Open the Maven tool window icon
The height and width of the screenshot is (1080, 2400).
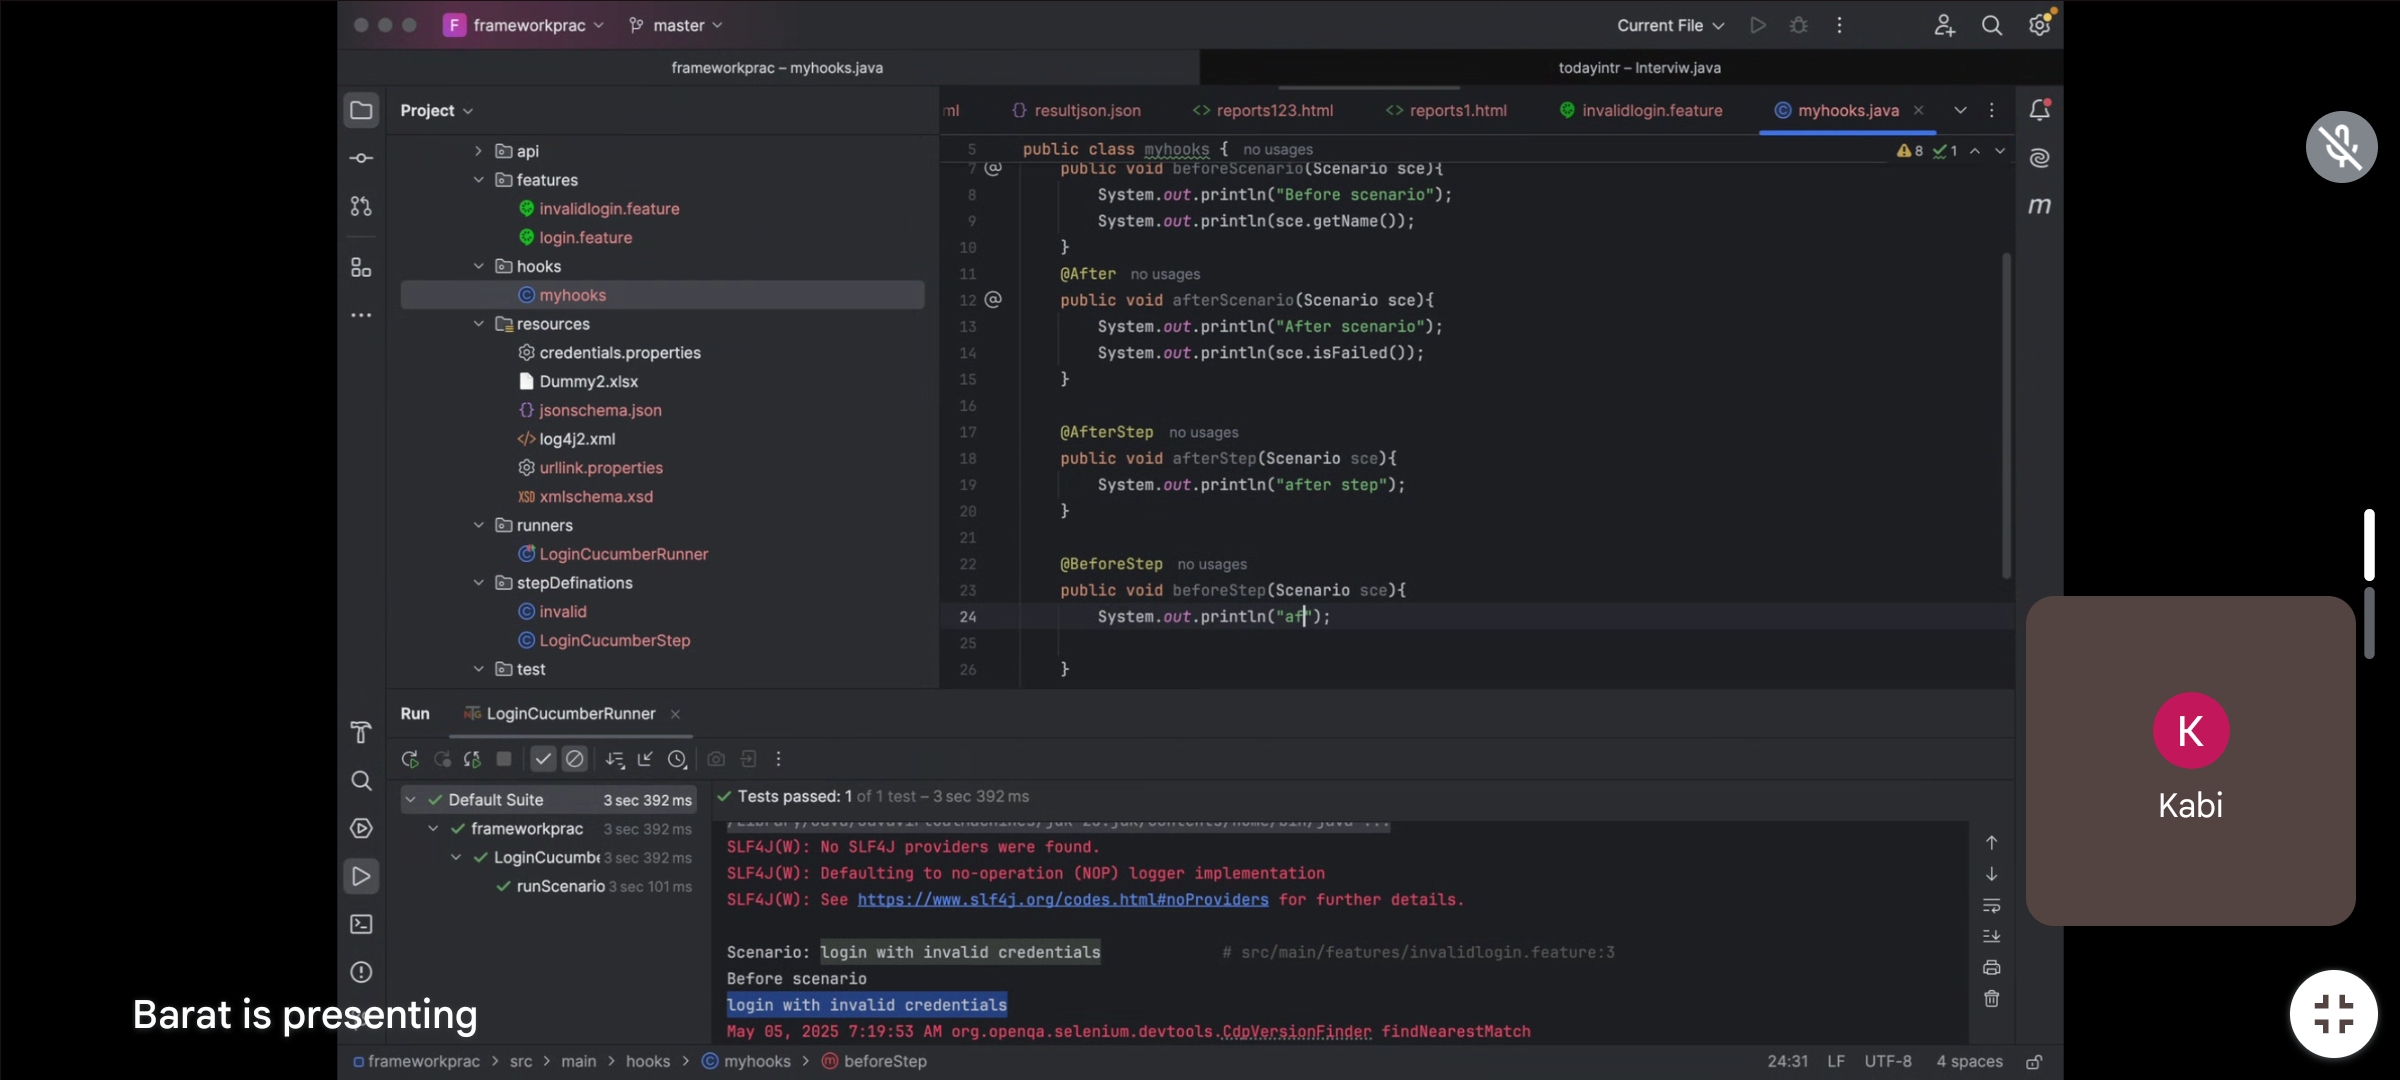click(2040, 206)
